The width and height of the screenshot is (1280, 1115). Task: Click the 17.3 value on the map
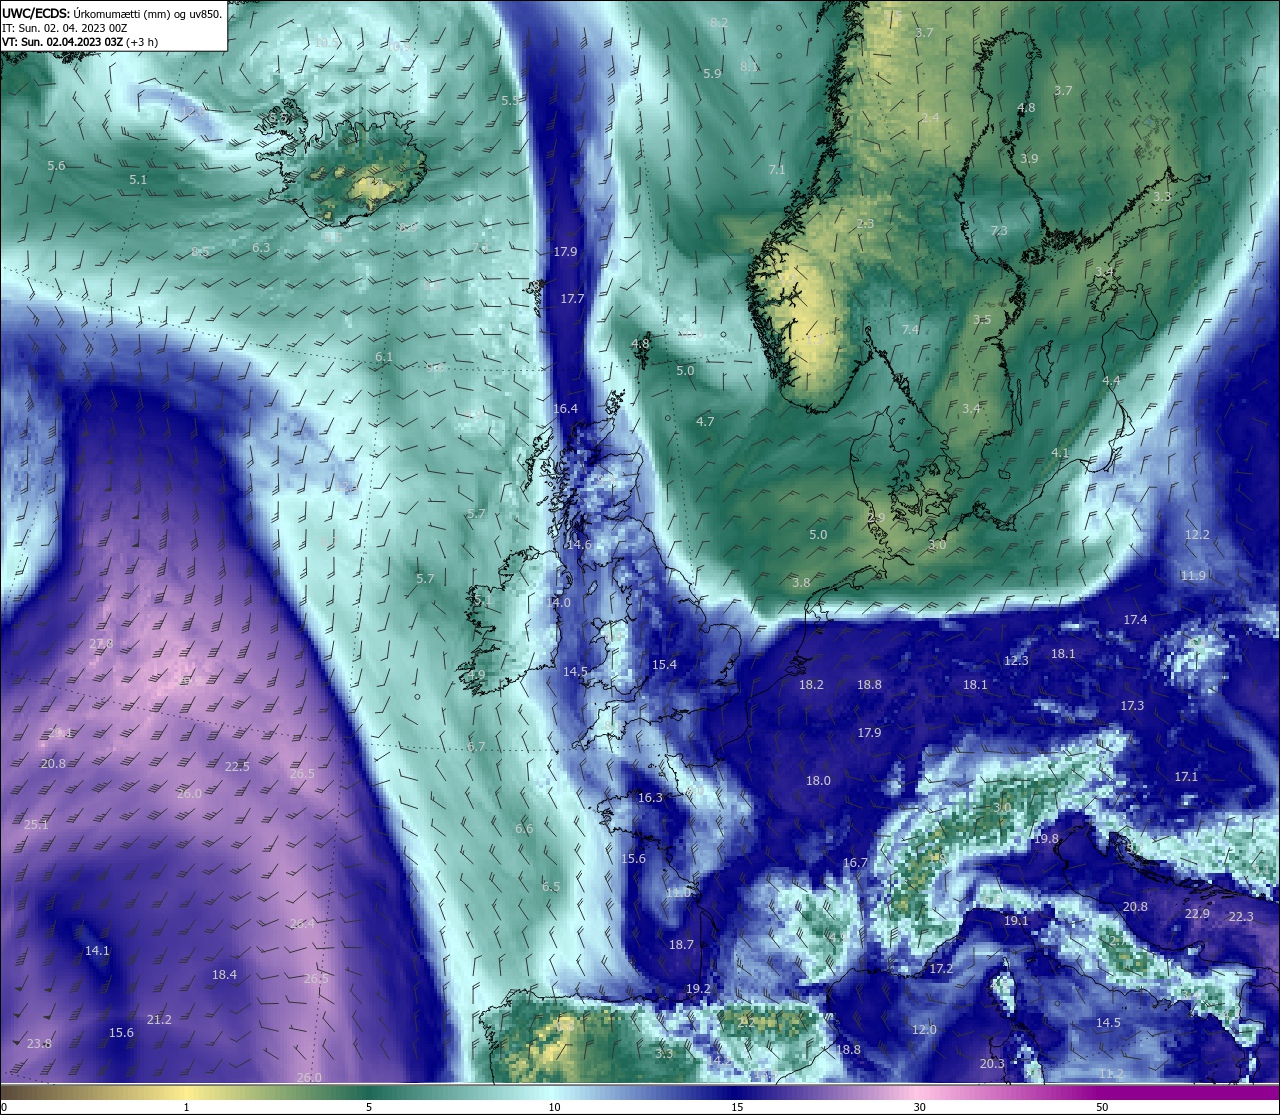(1132, 705)
